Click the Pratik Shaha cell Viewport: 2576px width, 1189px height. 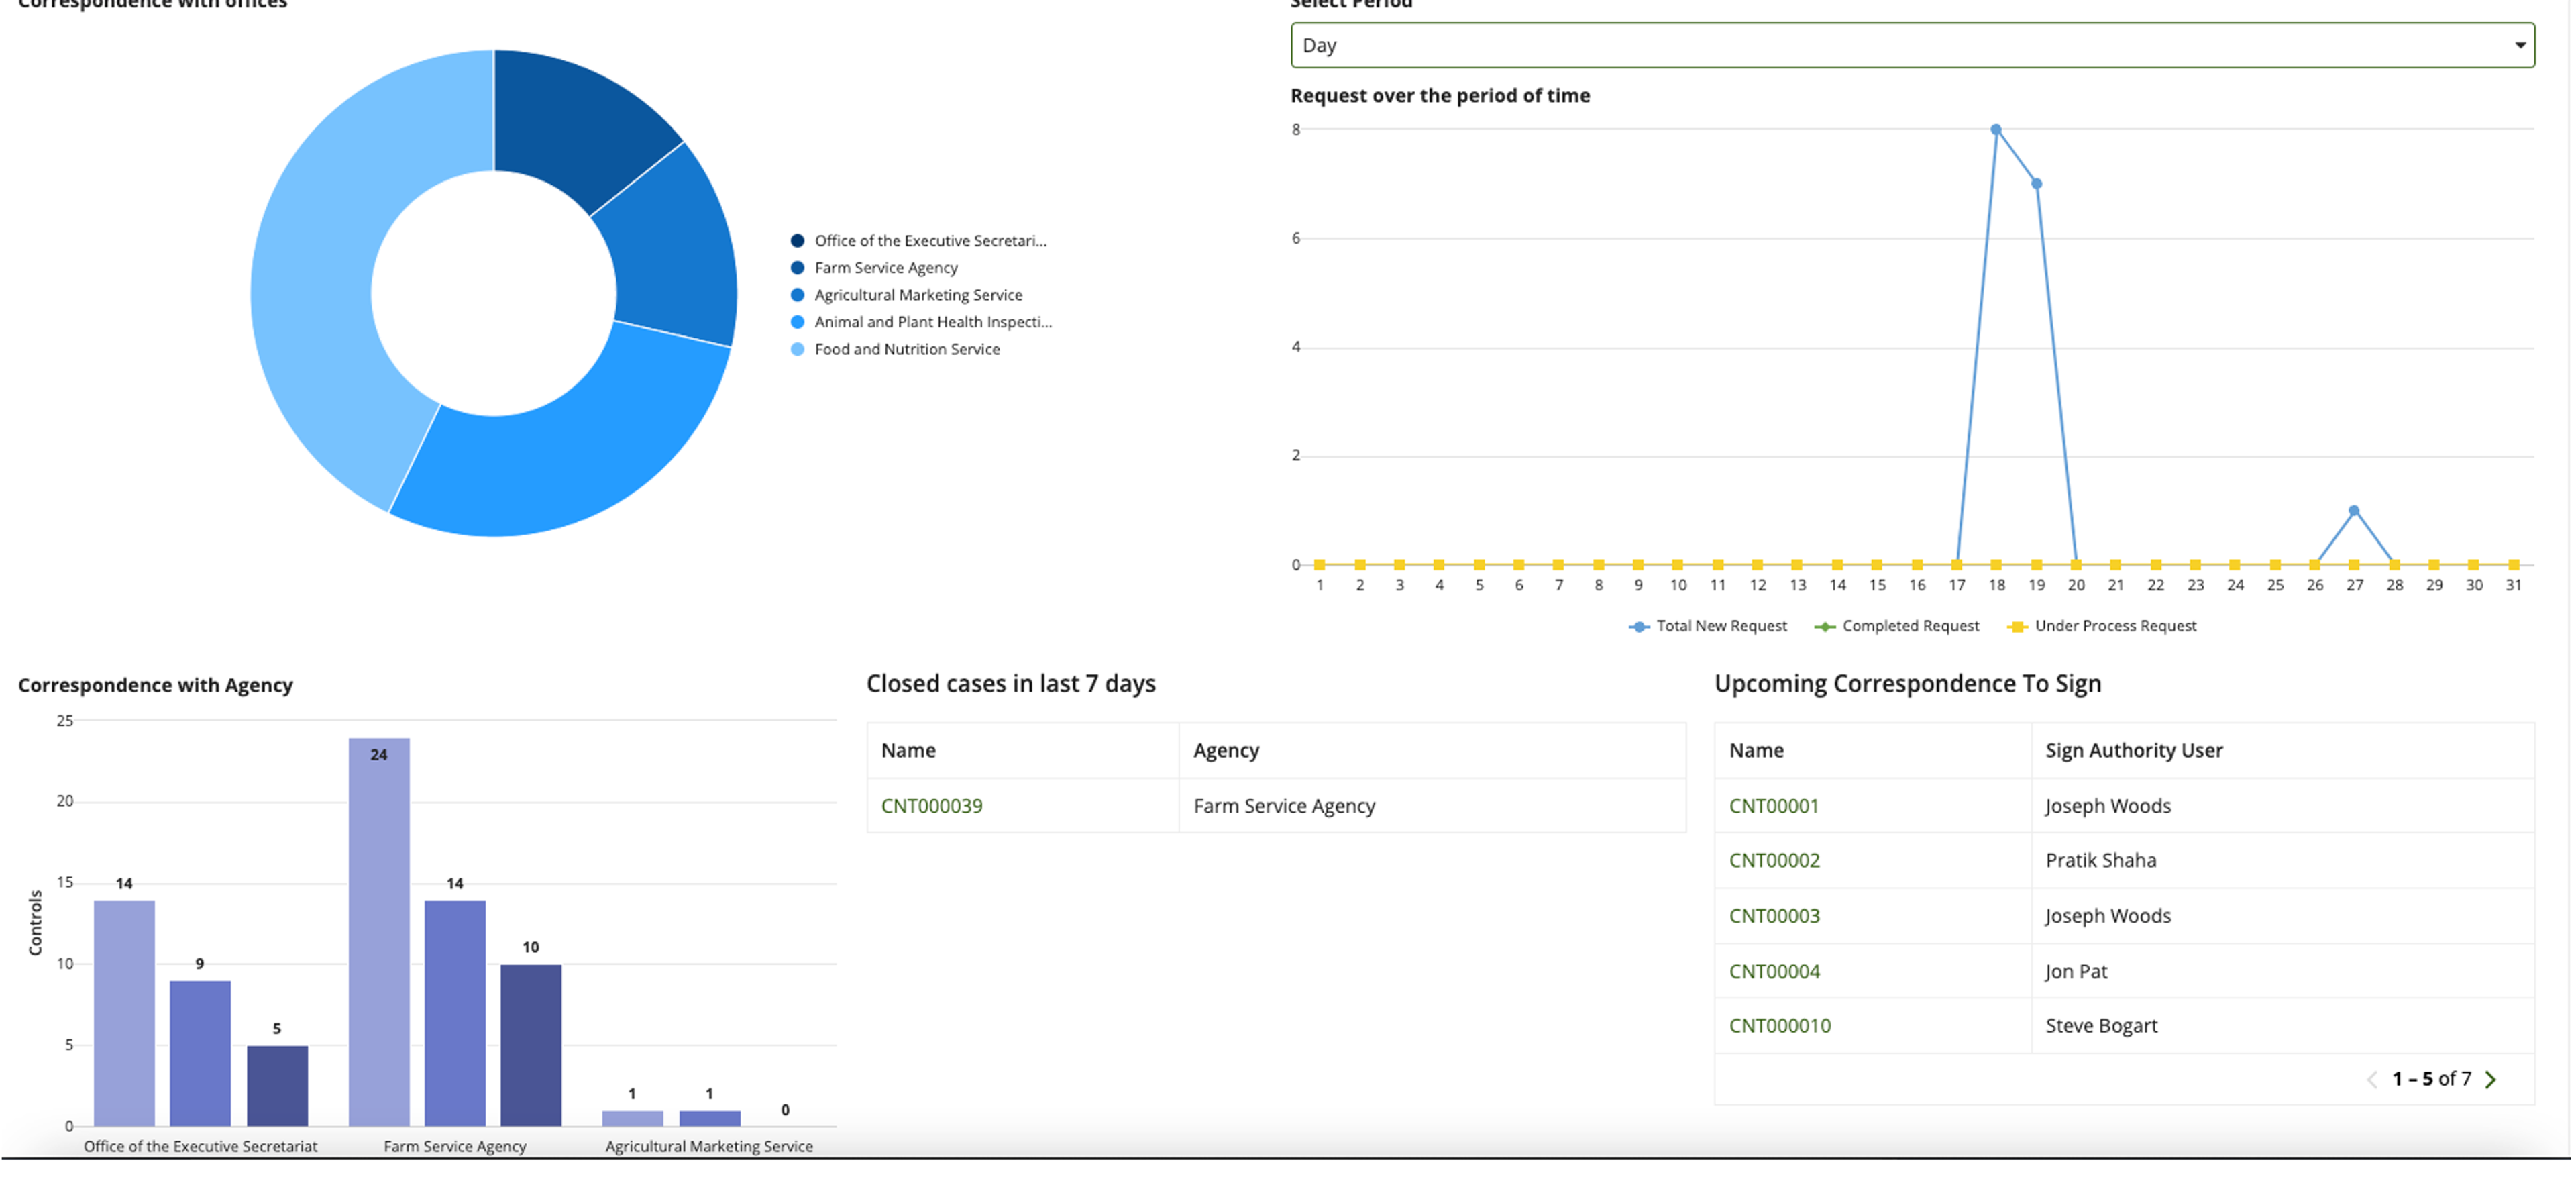click(2100, 861)
